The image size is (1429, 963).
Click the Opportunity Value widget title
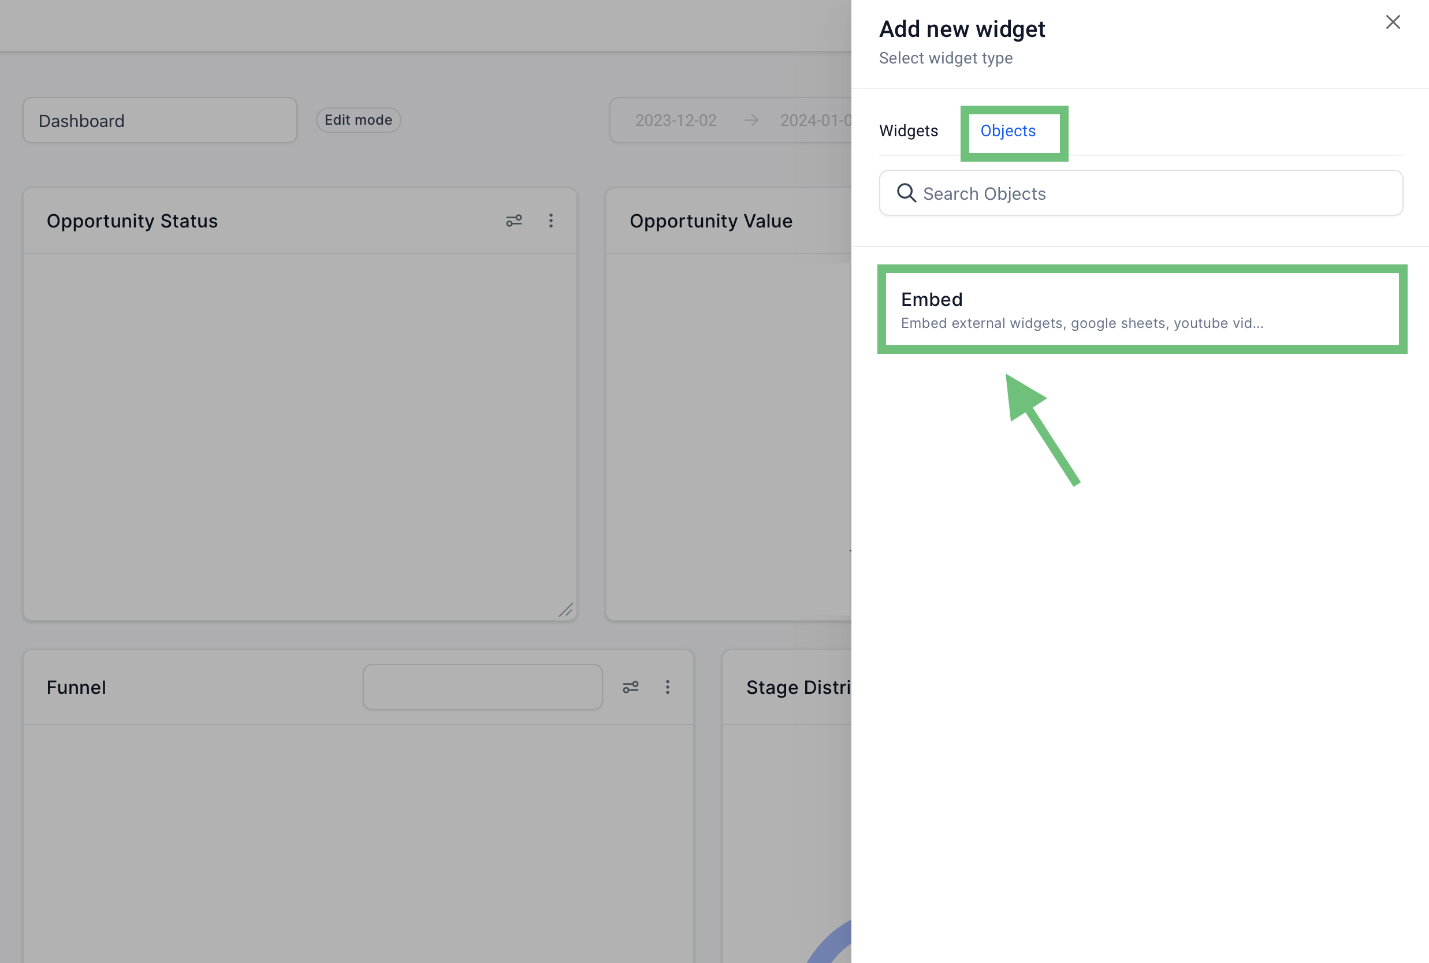click(x=711, y=221)
